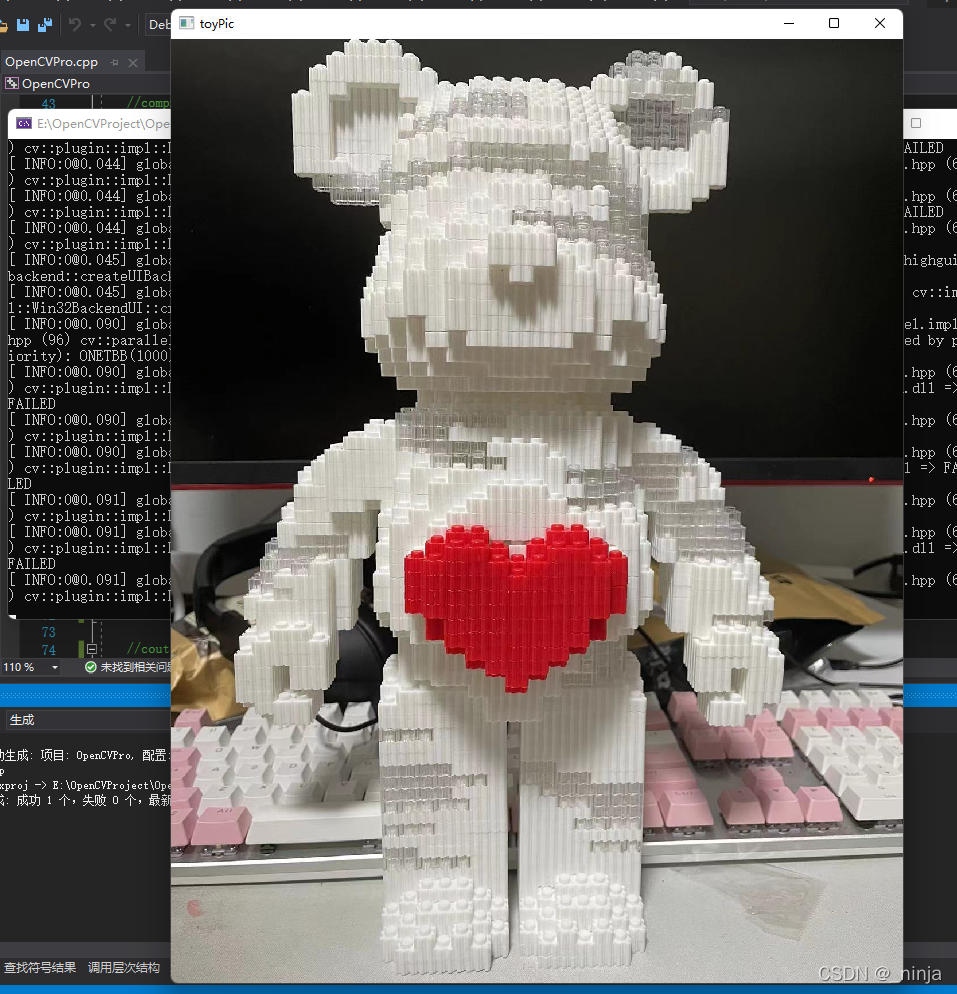957x994 pixels.
Task: Open the Undo history dropdown arrow
Action: 93,25
